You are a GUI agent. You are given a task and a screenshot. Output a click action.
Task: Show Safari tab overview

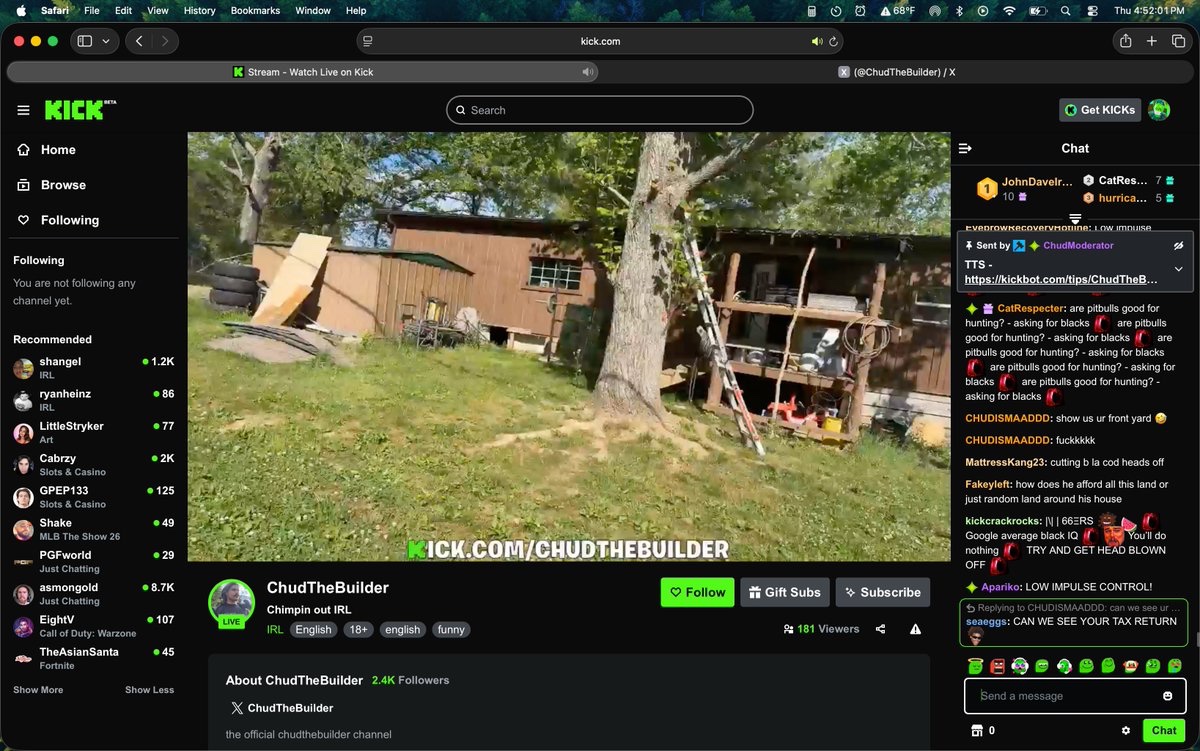[1179, 41]
